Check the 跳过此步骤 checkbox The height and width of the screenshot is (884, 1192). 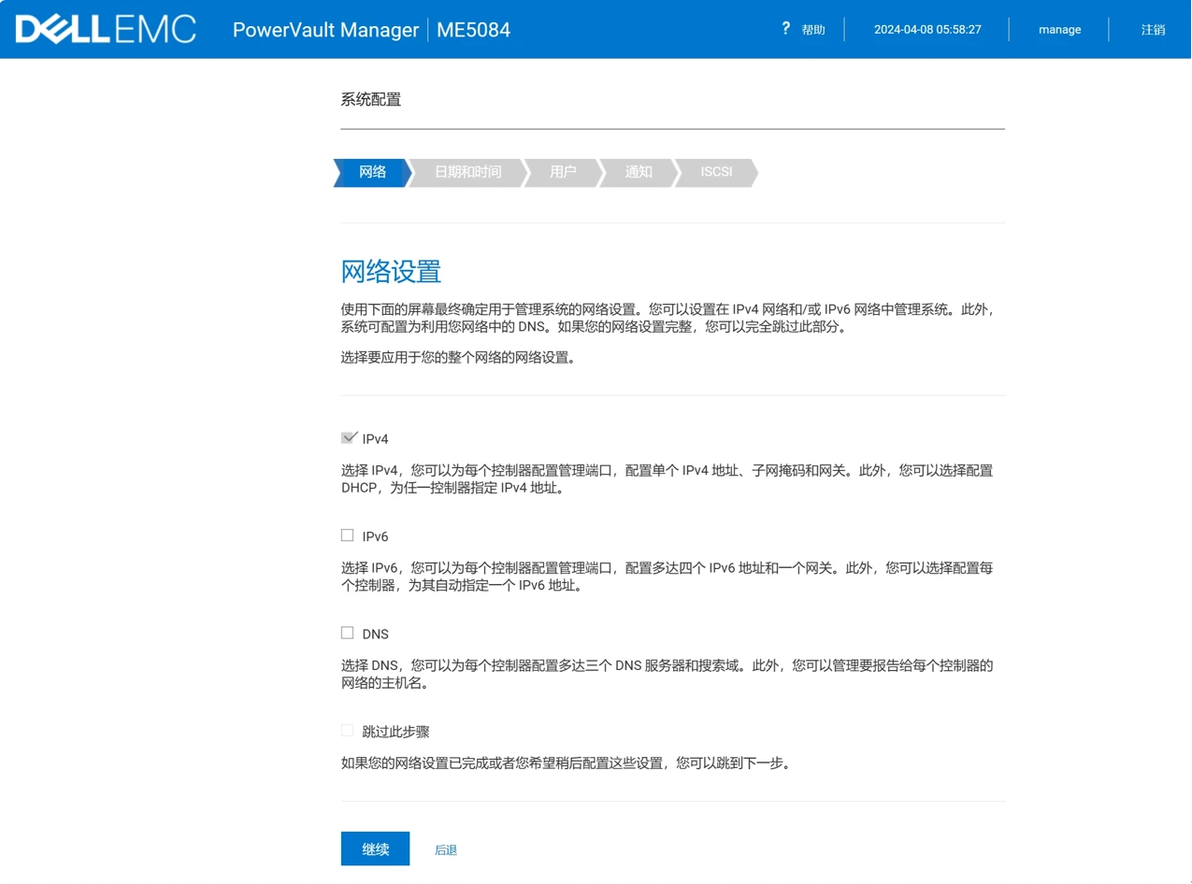pyautogui.click(x=347, y=730)
